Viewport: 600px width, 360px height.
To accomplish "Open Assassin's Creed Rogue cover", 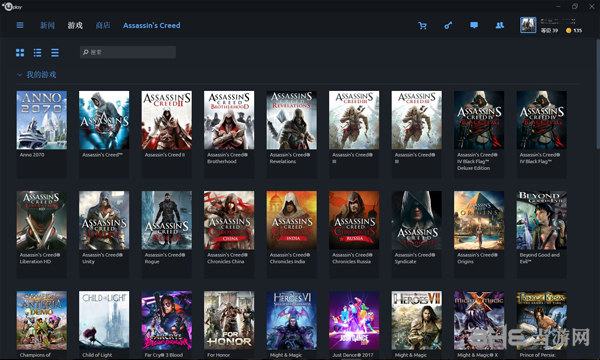I will [x=166, y=220].
